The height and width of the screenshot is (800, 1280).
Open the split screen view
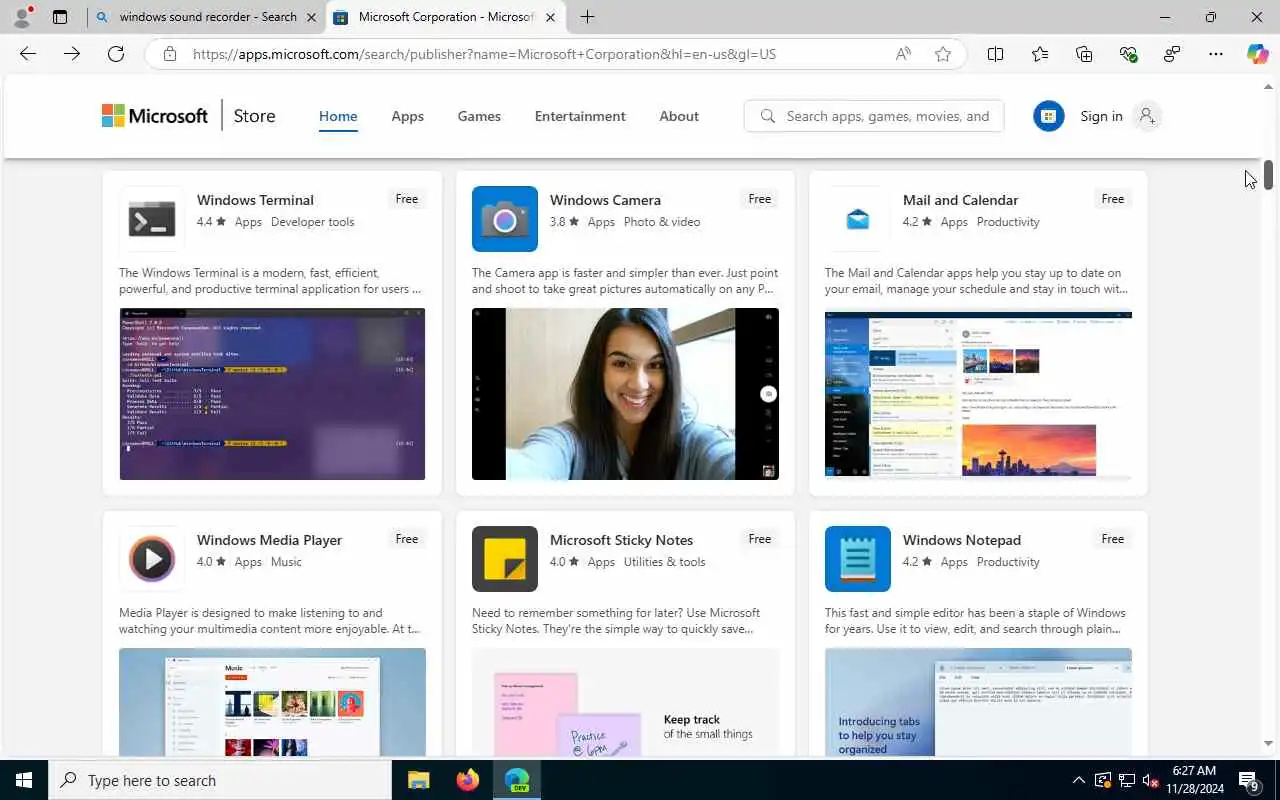995,54
